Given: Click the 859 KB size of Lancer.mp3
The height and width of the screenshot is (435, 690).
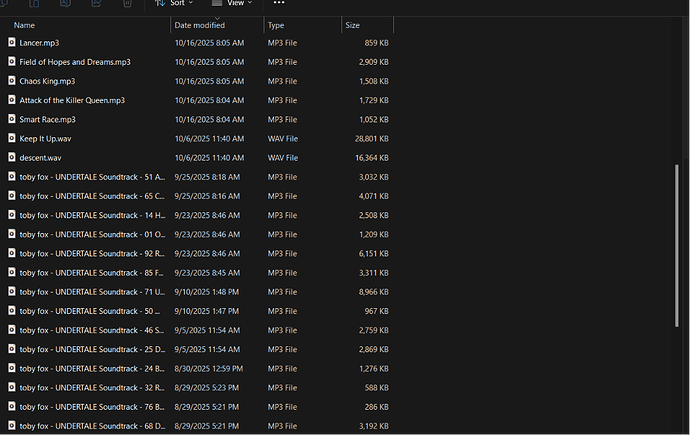Looking at the screenshot, I should pos(377,43).
